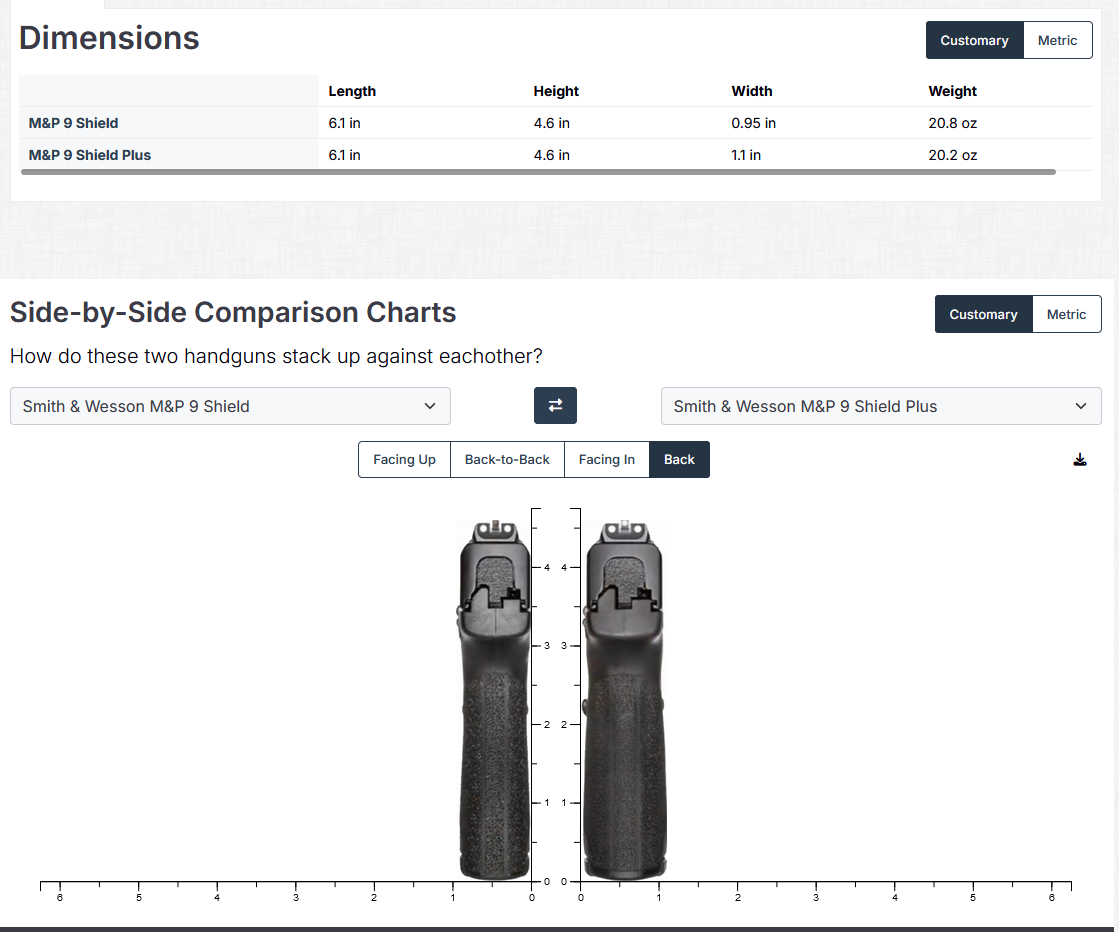The width and height of the screenshot is (1119, 932).
Task: Select Customary units for comparison charts
Action: [x=983, y=315]
